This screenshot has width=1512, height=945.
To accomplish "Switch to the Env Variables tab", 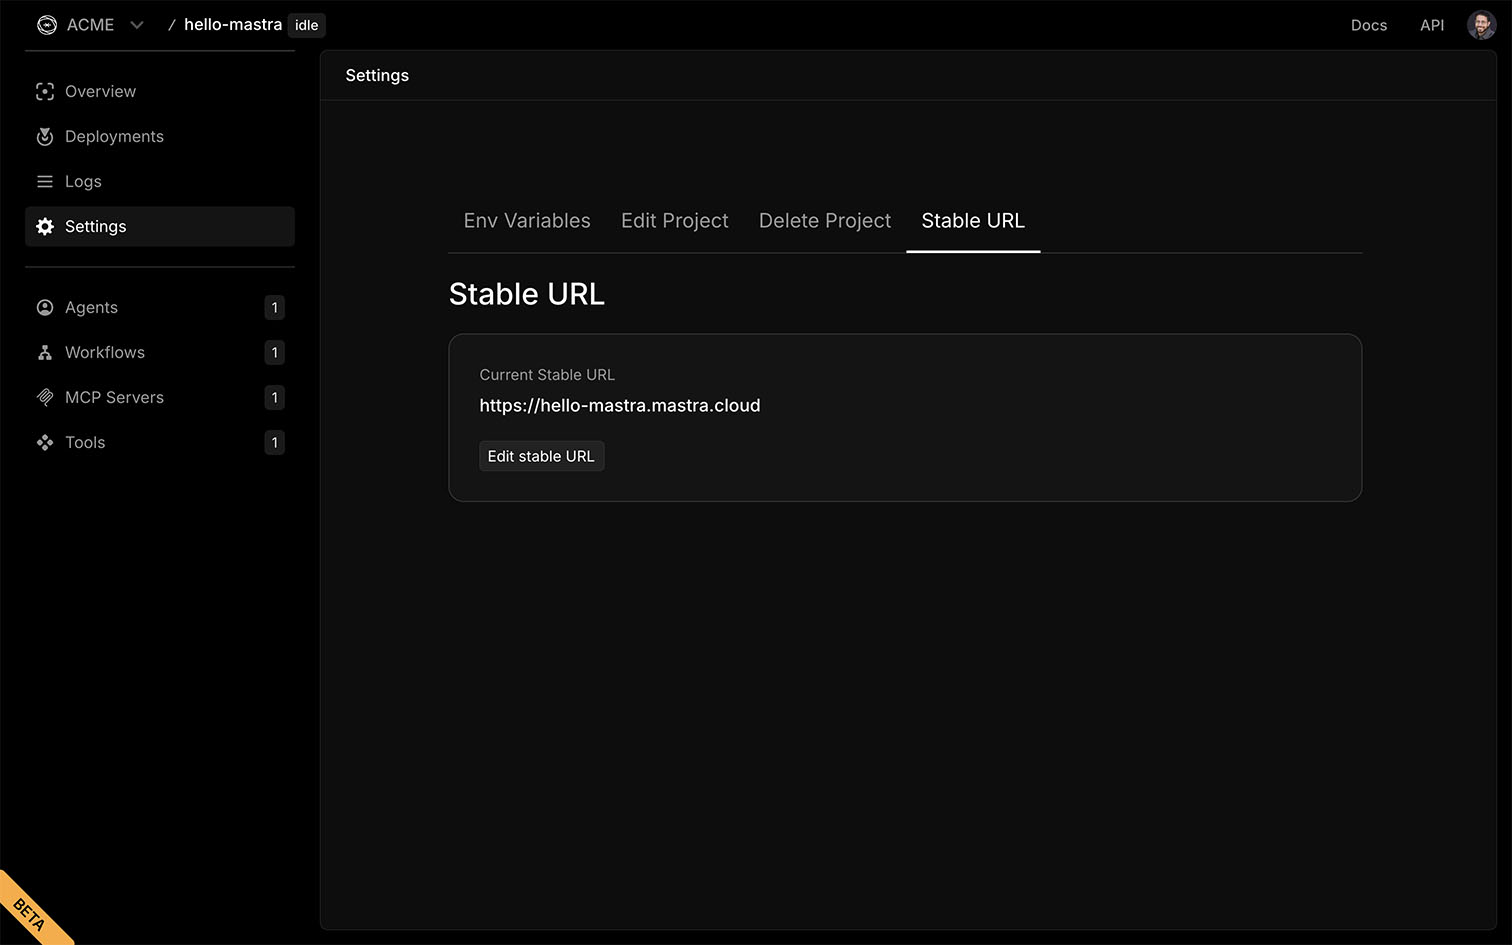I will pos(527,221).
